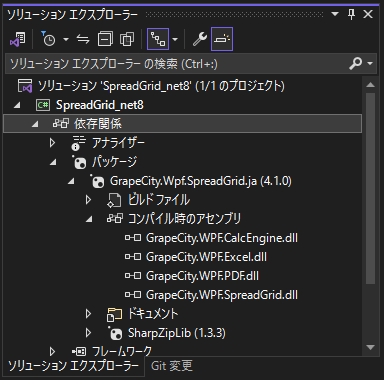Toggle the Preview Selected Items button
This screenshot has height=380, width=384.
tap(222, 39)
